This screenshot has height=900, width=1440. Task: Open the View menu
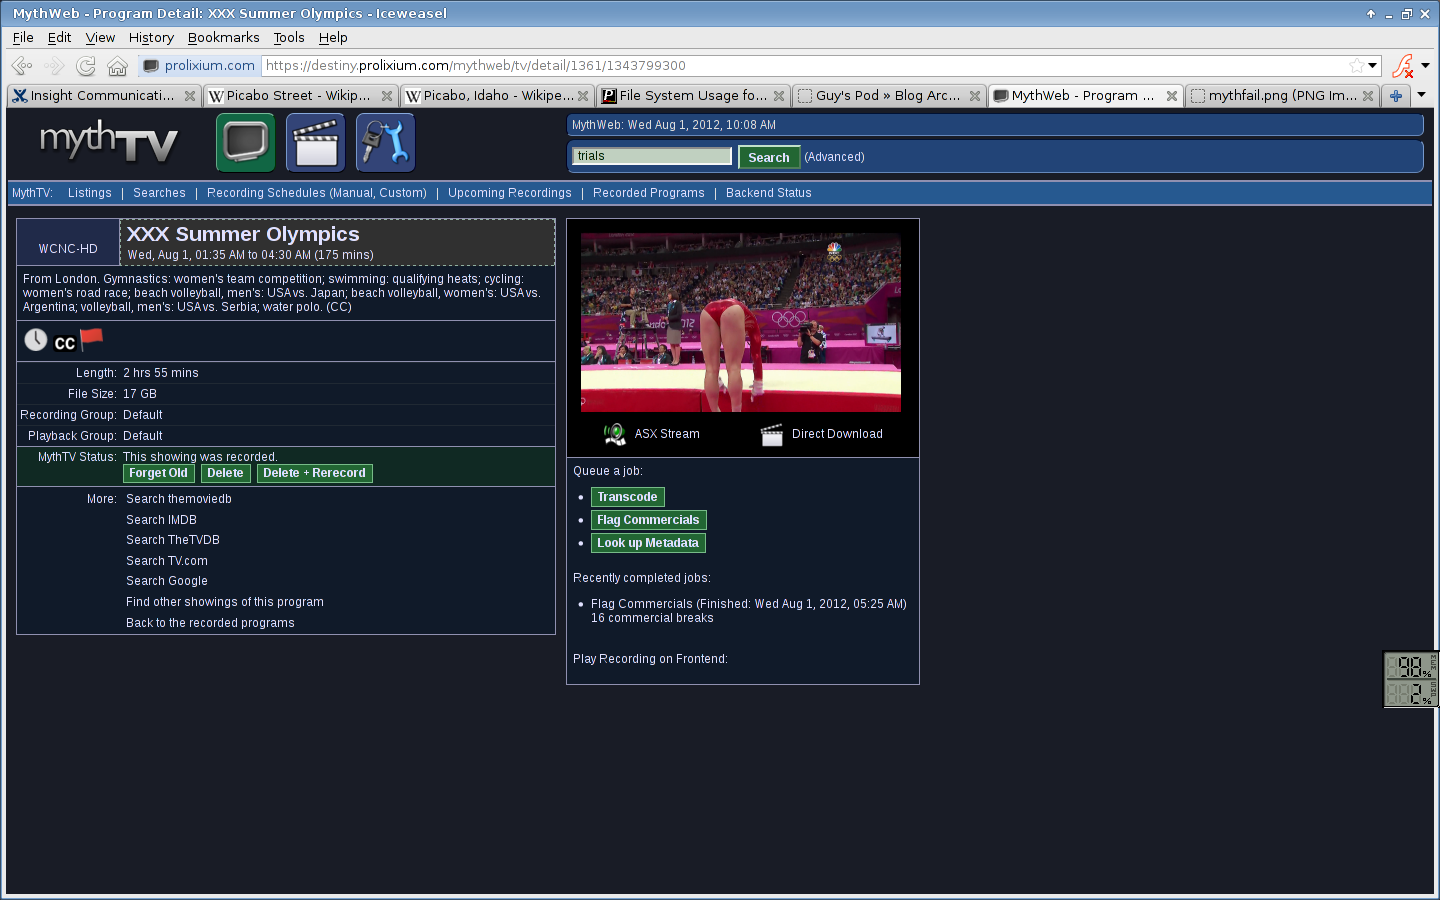[x=100, y=37]
